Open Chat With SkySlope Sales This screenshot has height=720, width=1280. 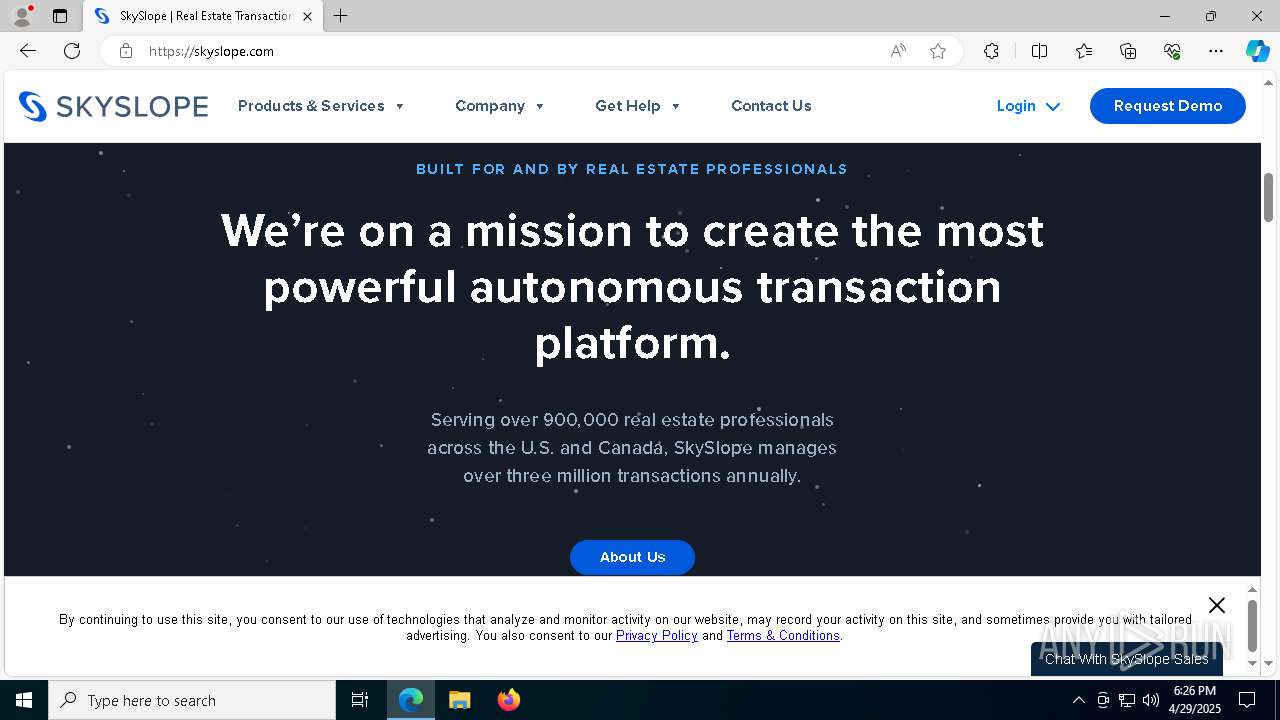click(x=1127, y=659)
